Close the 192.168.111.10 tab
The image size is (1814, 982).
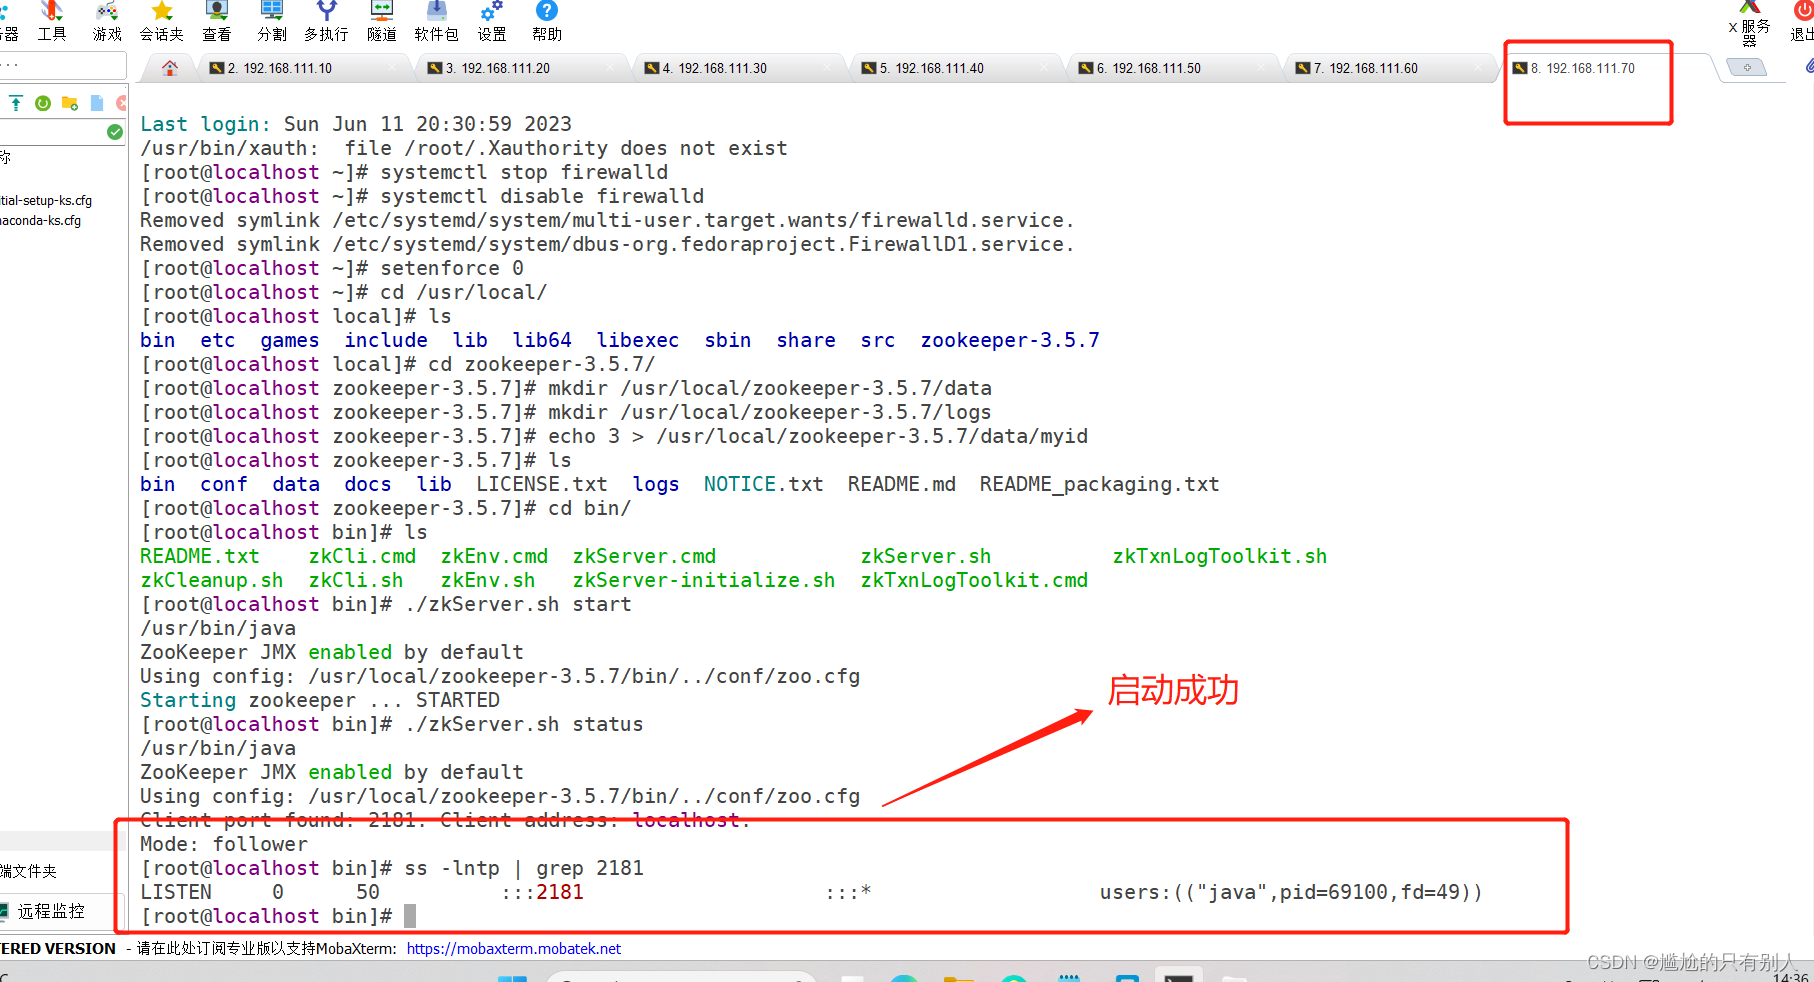[x=393, y=68]
